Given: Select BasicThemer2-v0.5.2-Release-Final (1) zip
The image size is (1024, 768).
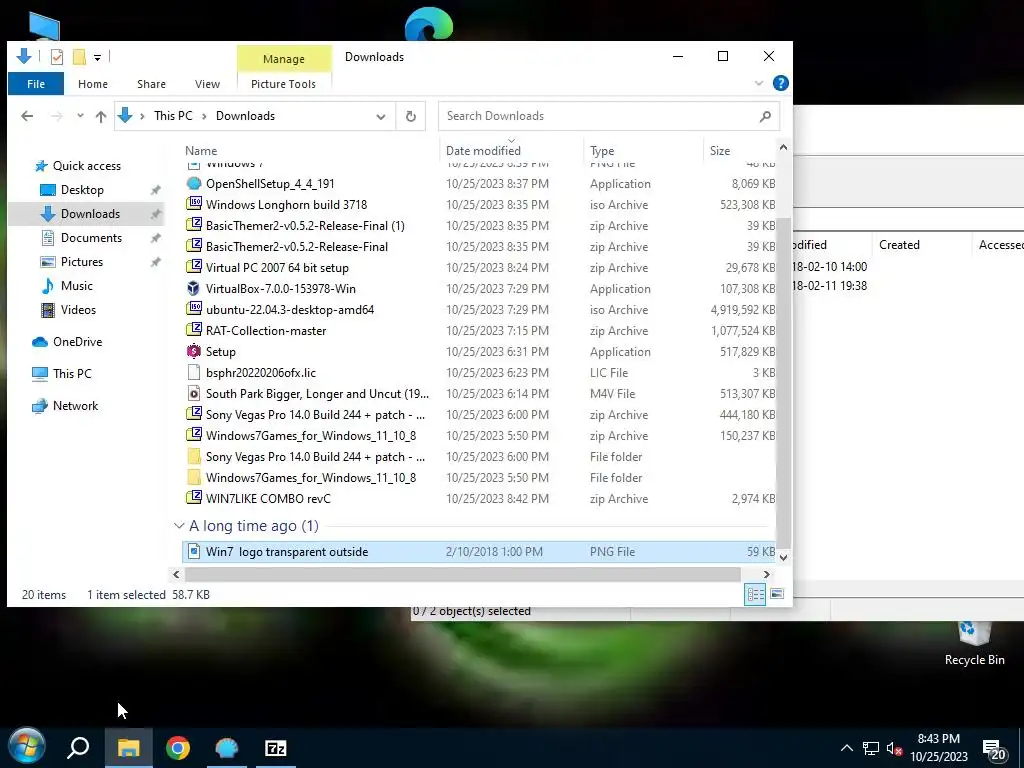Looking at the screenshot, I should [x=479, y=226].
